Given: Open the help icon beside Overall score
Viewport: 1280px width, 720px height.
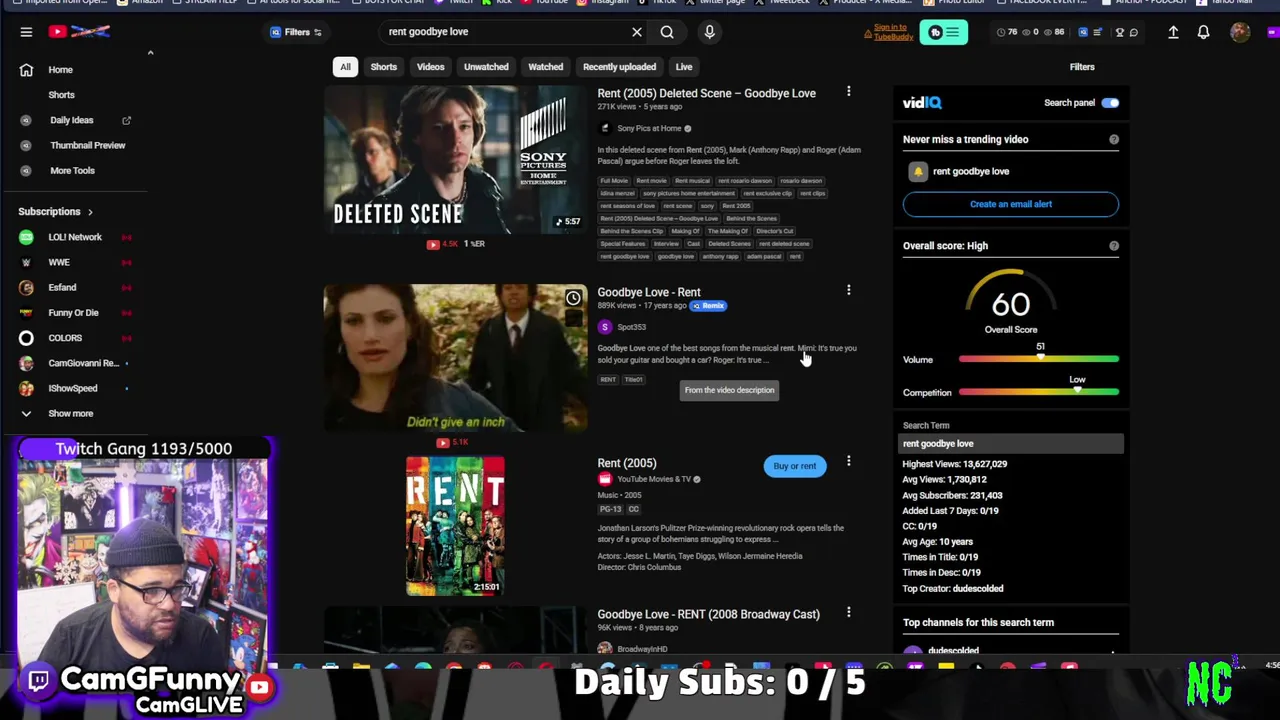Looking at the screenshot, I should click(x=1114, y=246).
